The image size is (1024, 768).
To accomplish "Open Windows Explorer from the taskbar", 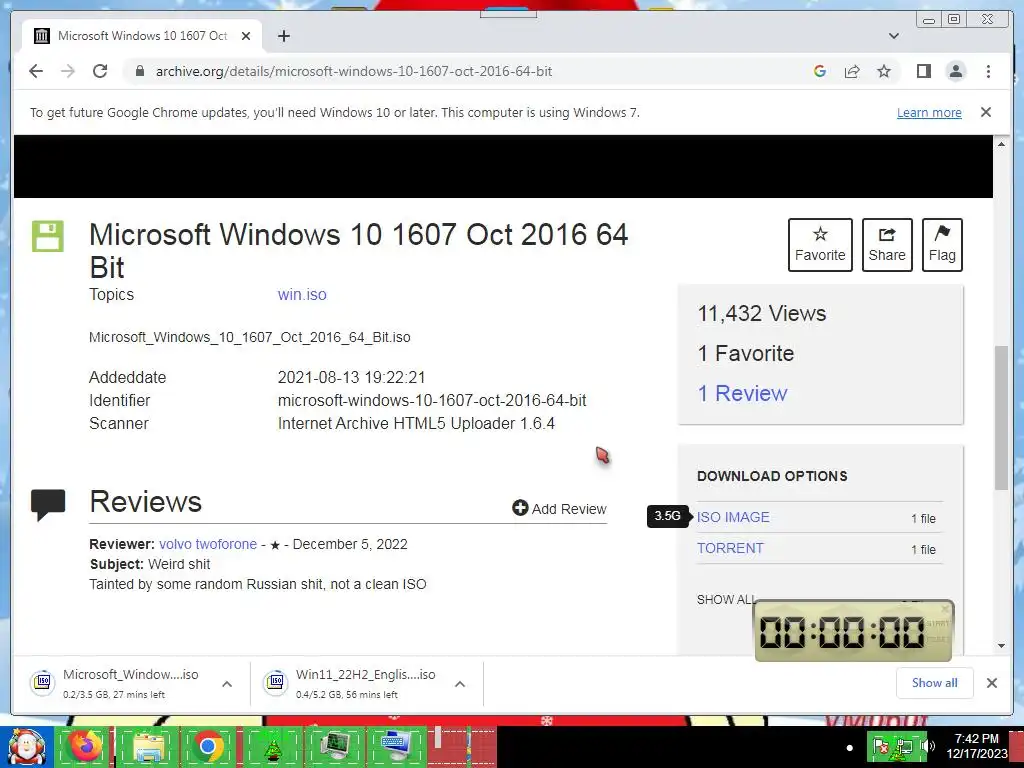I will [148, 746].
